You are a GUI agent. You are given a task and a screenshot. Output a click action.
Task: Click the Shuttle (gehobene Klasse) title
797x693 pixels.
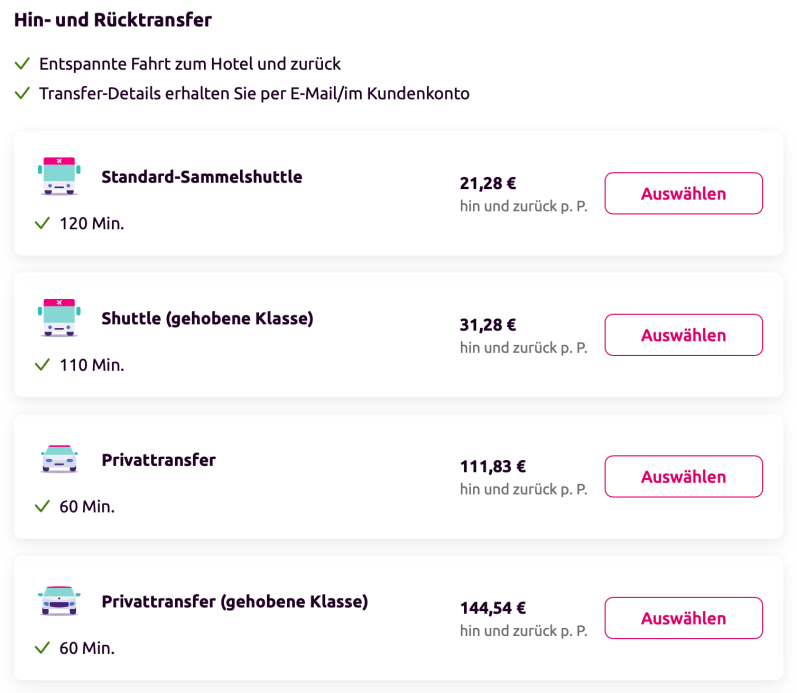point(207,319)
